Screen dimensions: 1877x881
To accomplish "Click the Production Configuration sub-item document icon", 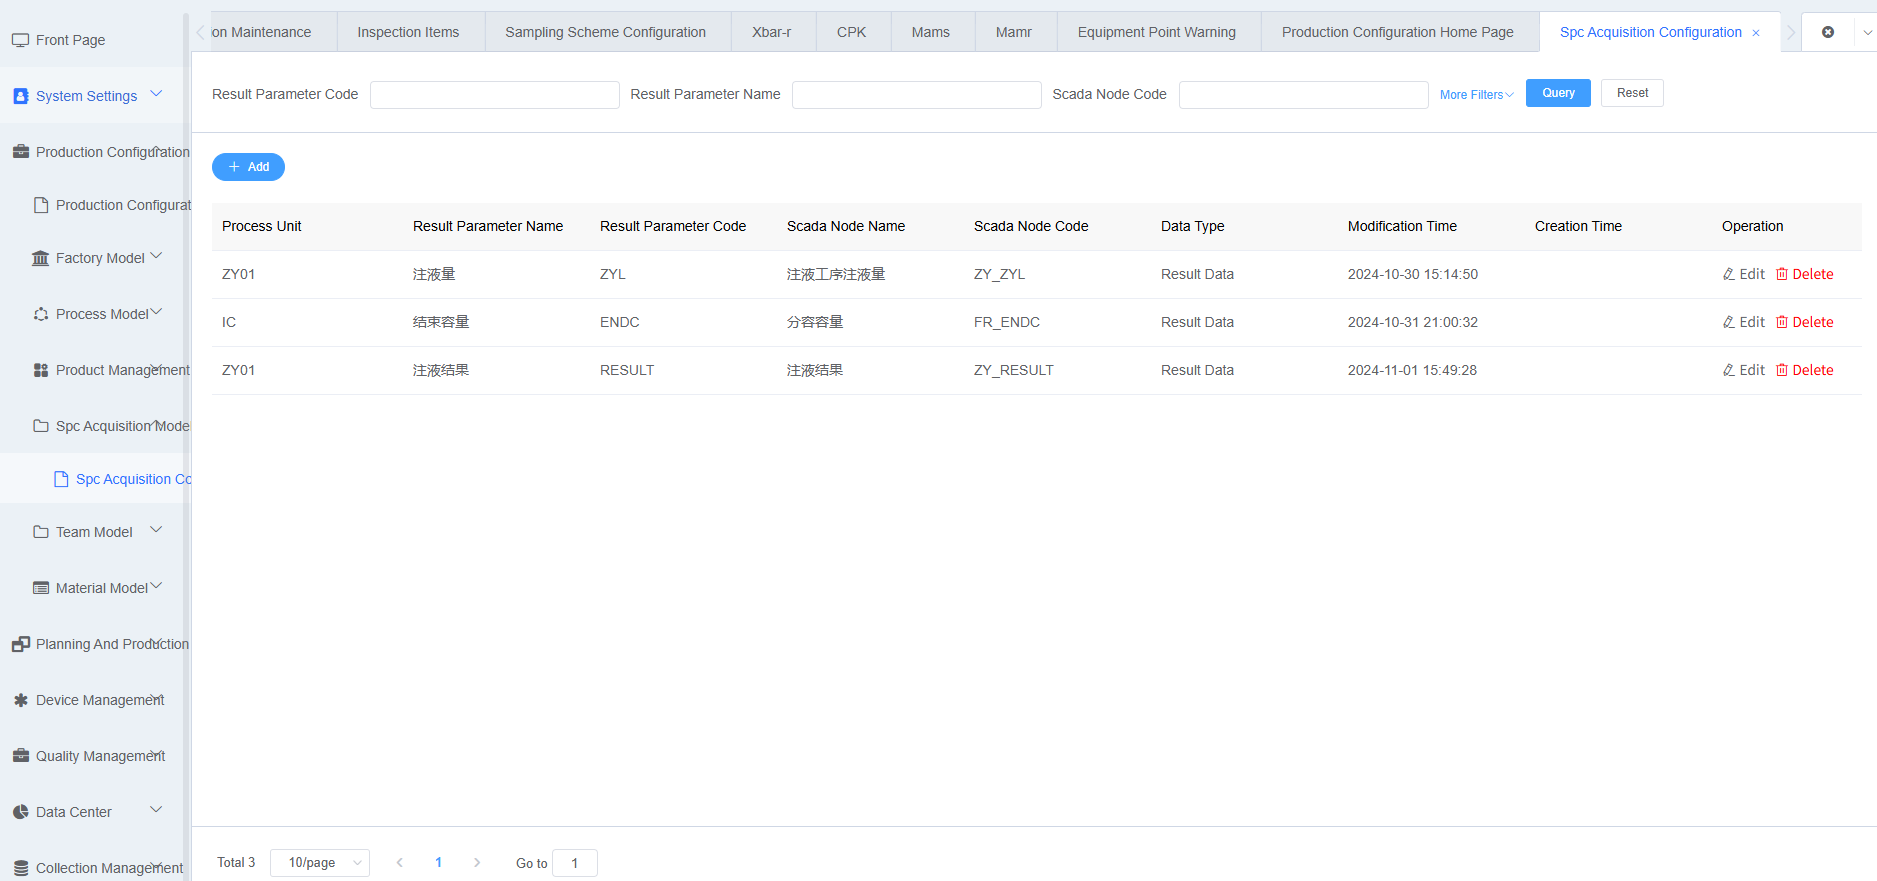I will coord(40,205).
